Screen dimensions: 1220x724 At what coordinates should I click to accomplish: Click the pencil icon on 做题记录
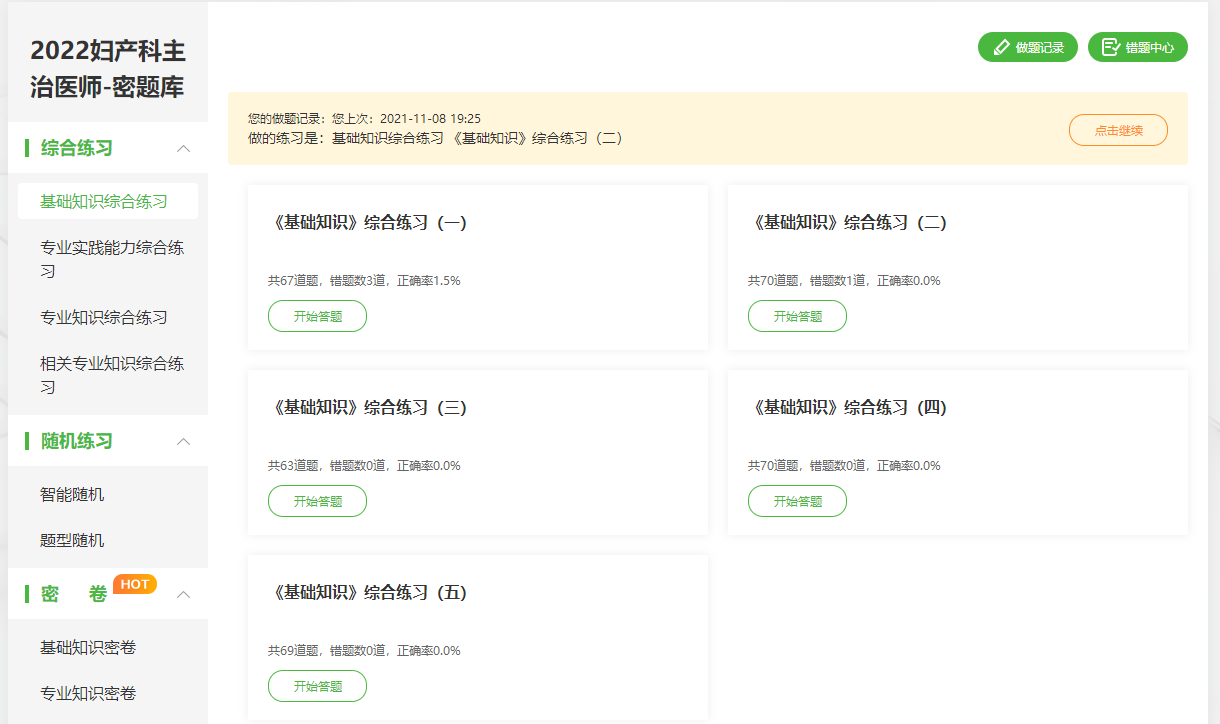click(1001, 47)
